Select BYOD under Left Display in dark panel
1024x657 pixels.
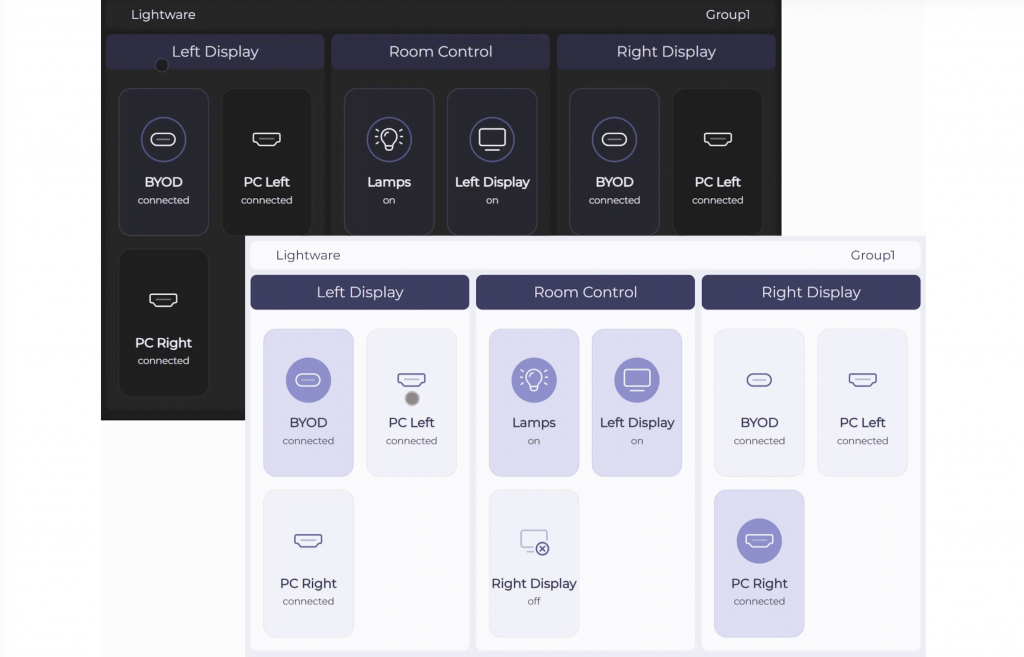click(163, 162)
